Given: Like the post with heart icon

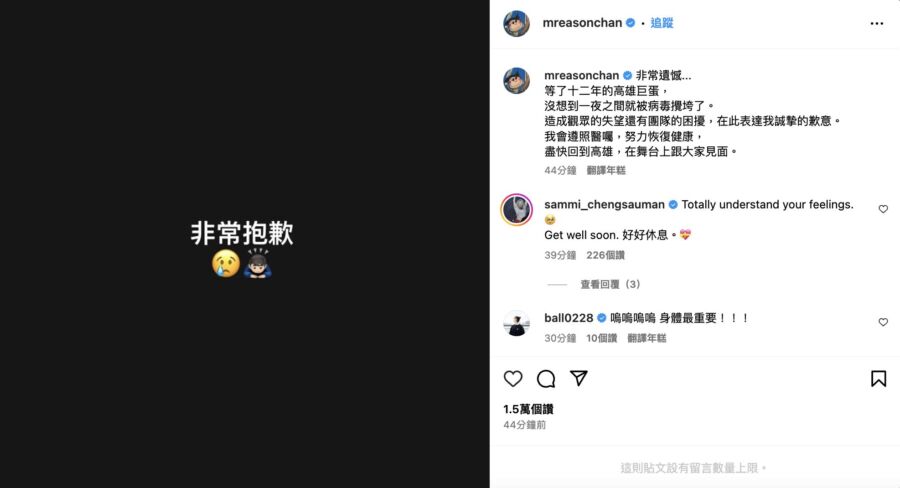Looking at the screenshot, I should click(x=513, y=379).
